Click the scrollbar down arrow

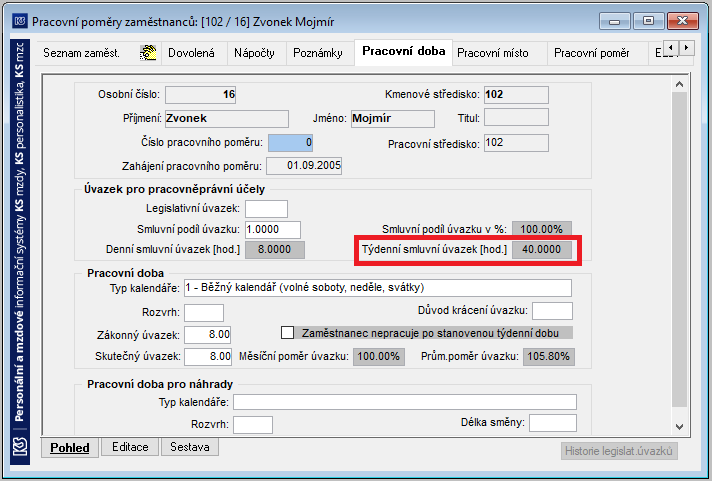tap(679, 426)
